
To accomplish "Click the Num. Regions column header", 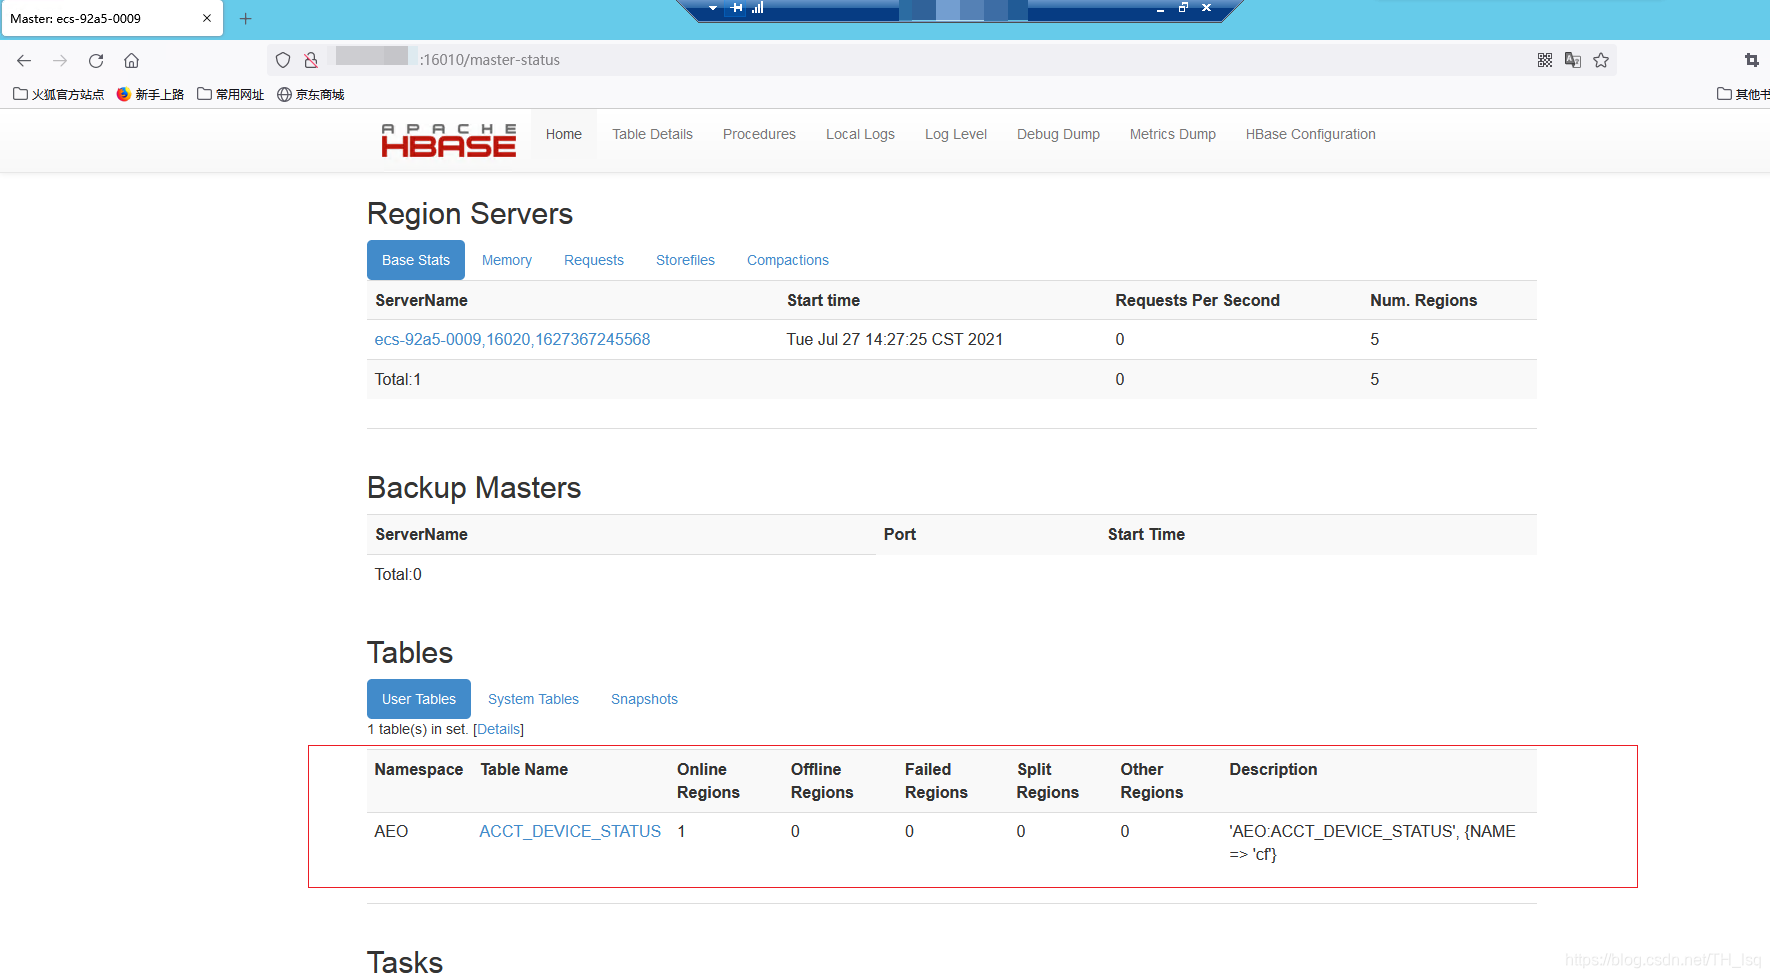I will pyautogui.click(x=1423, y=300).
